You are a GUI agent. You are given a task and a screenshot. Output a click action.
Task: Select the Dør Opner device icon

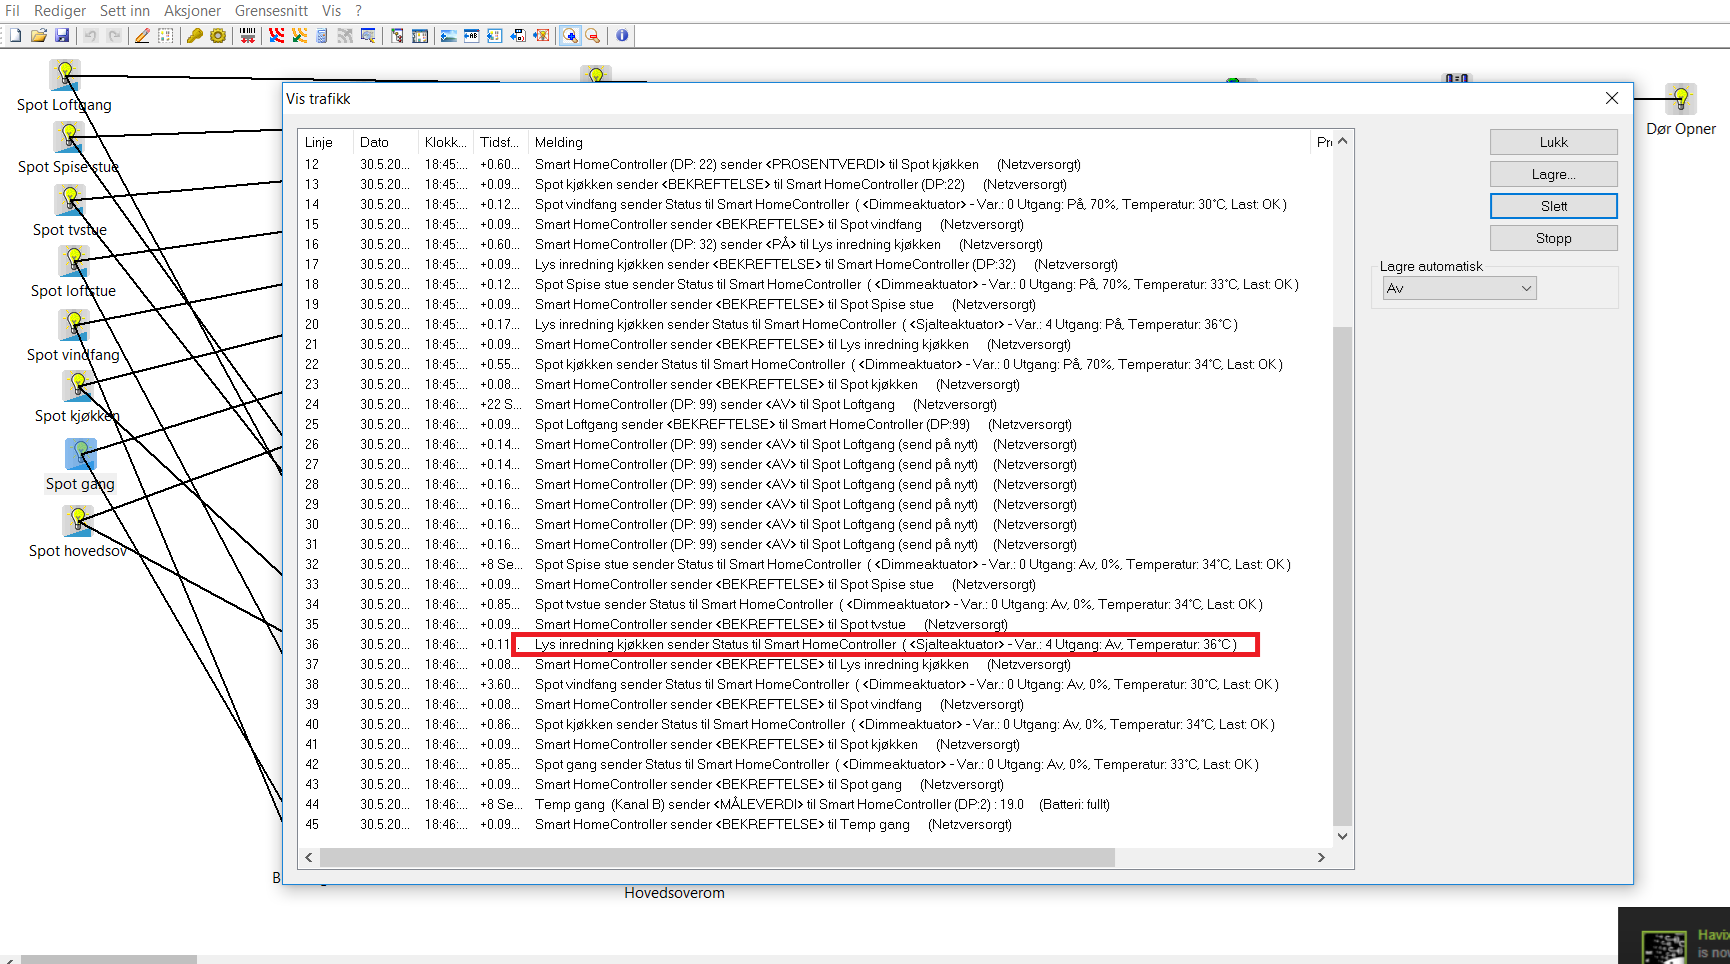(x=1681, y=99)
